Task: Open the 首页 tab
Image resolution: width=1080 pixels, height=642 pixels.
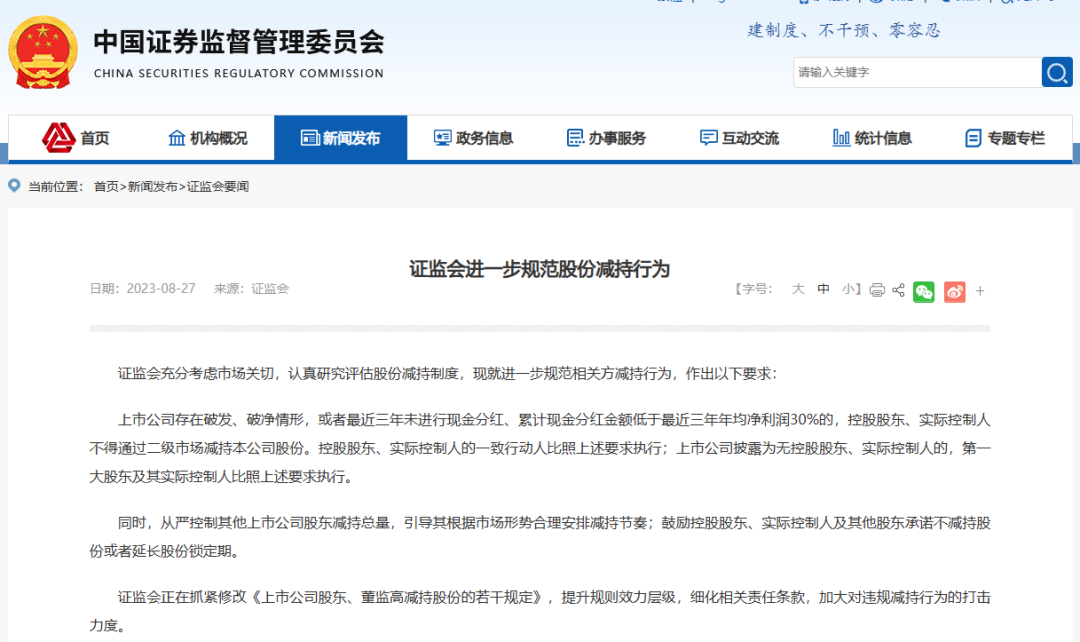Action: click(75, 138)
